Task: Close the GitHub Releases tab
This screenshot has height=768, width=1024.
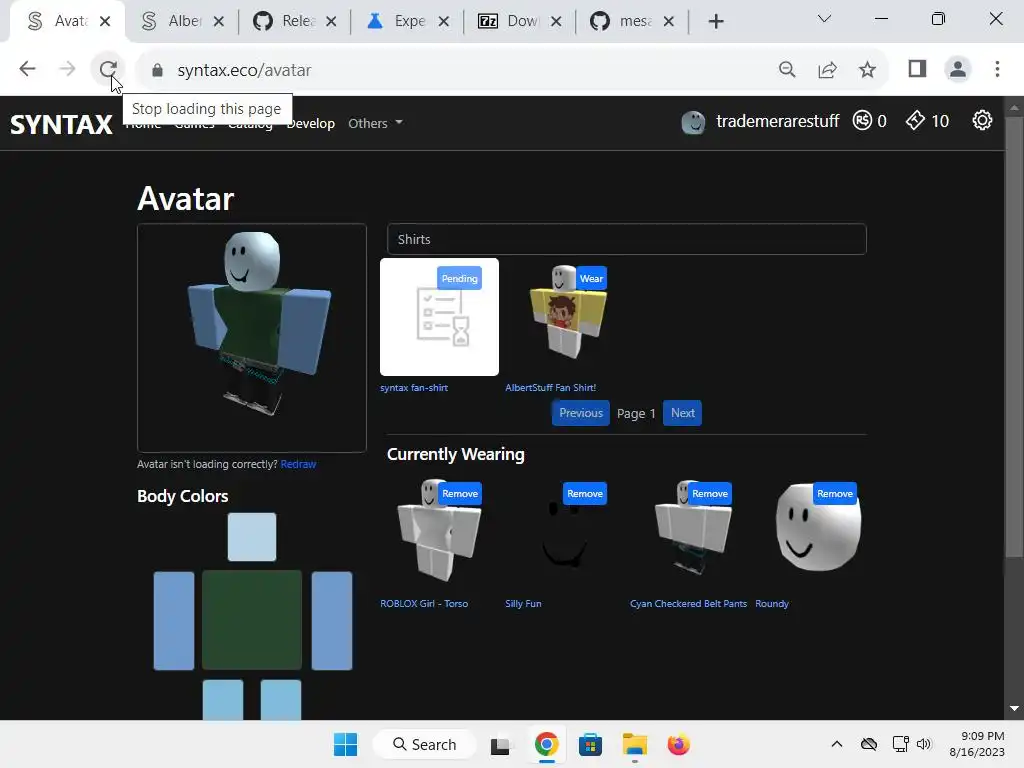Action: 331,22
